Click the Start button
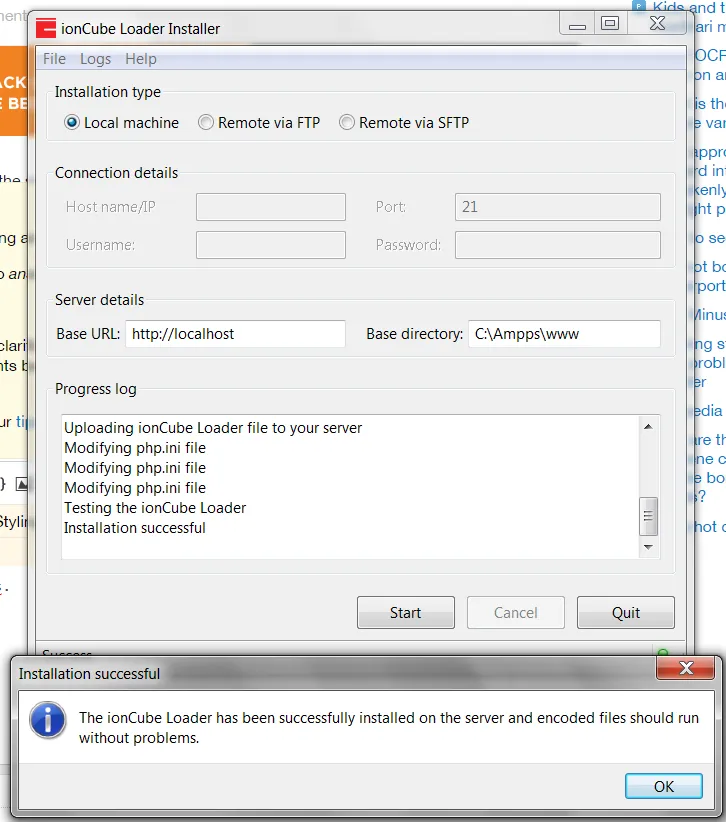This screenshot has width=726, height=822. click(x=406, y=612)
